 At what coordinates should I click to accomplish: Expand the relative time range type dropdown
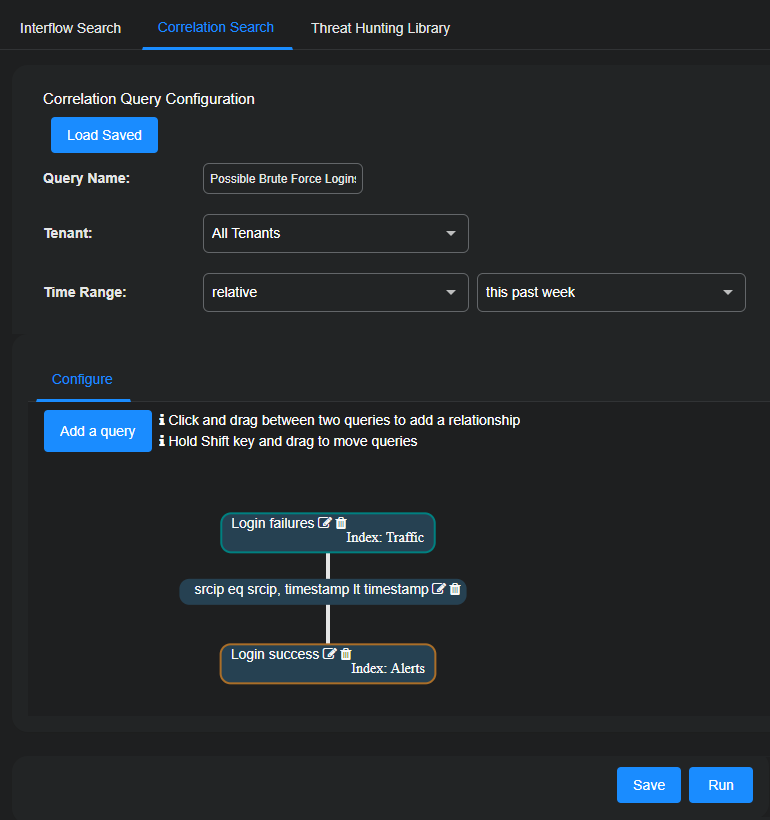point(335,293)
